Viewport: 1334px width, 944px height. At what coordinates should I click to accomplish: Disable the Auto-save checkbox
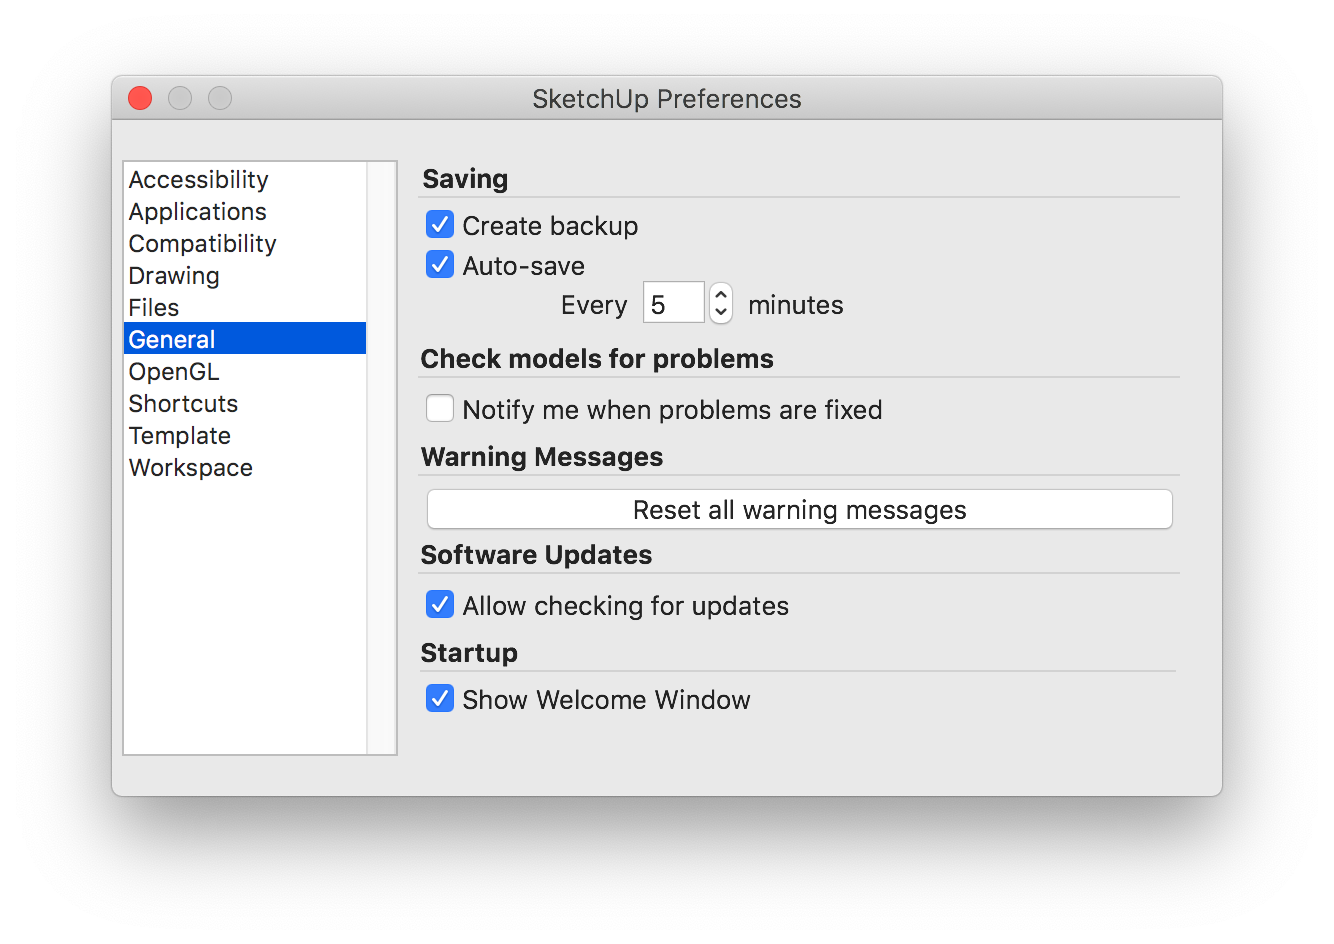coord(440,265)
